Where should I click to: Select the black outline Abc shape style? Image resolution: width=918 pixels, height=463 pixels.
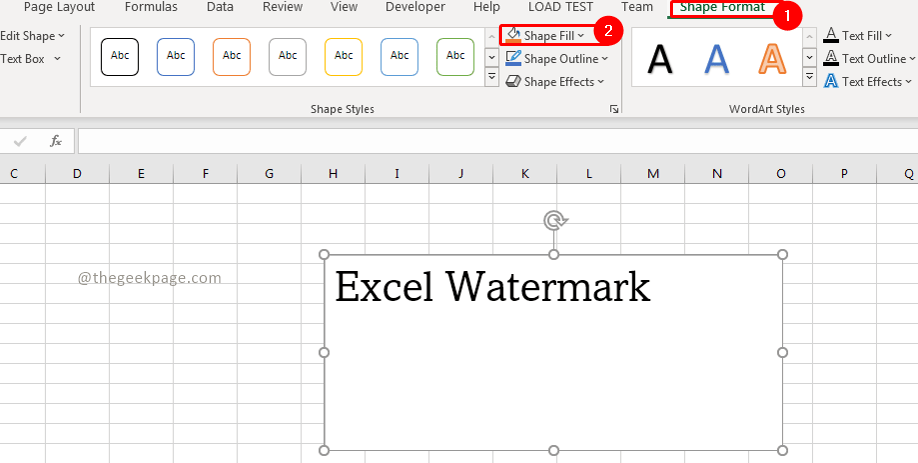pos(120,57)
